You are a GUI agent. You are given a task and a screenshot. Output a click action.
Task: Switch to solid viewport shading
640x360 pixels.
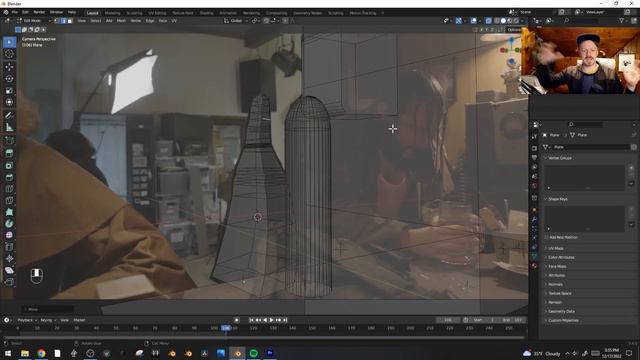503,21
